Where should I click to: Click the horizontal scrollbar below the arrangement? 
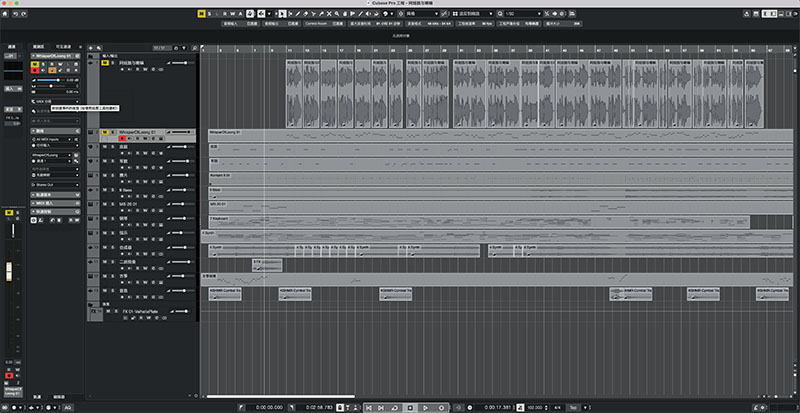coord(281,396)
